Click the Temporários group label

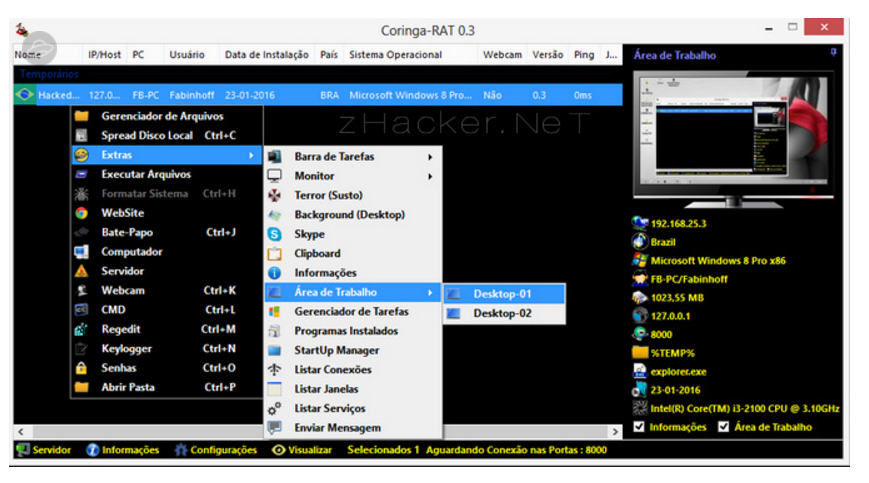click(x=49, y=74)
